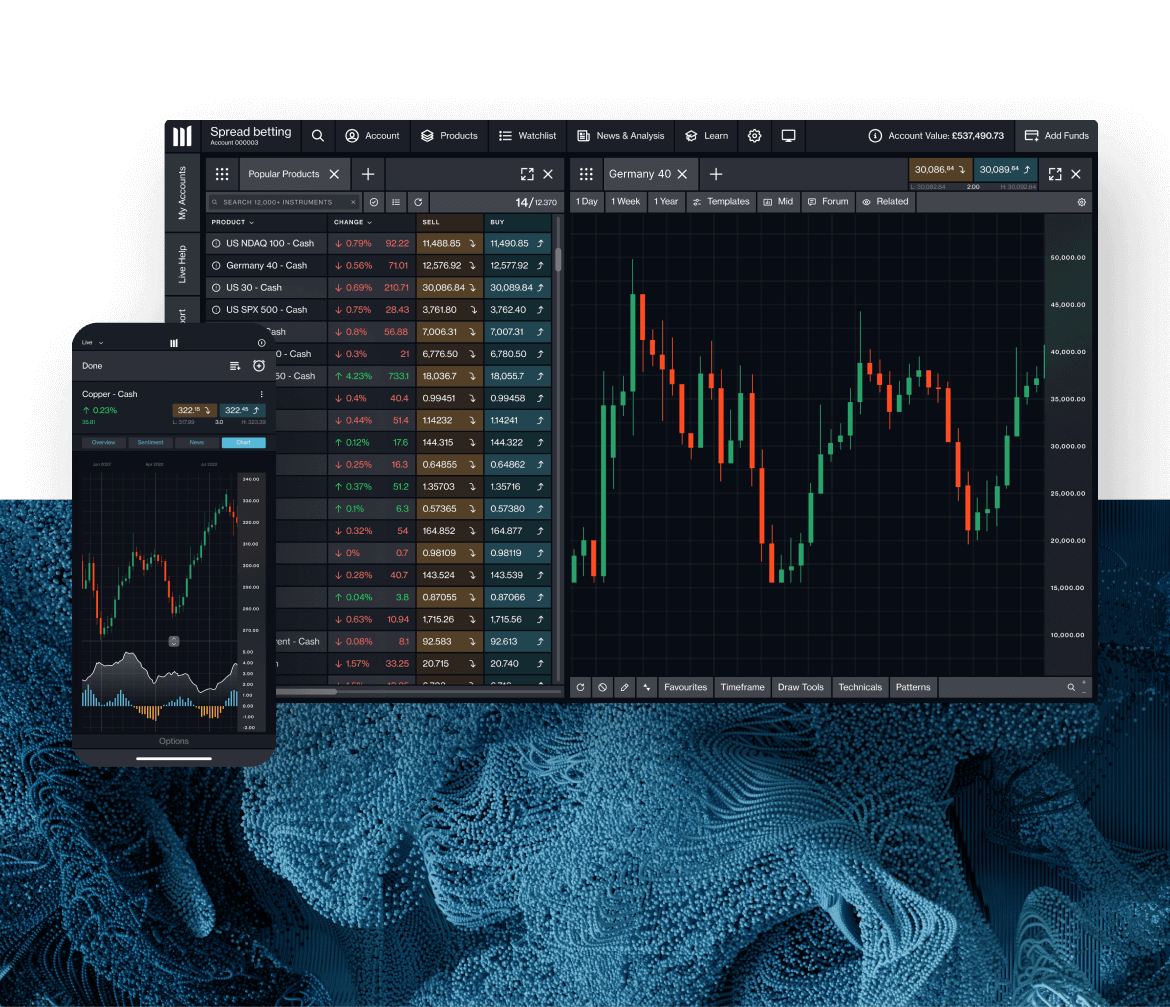Add a new tab in product list panel

368,174
